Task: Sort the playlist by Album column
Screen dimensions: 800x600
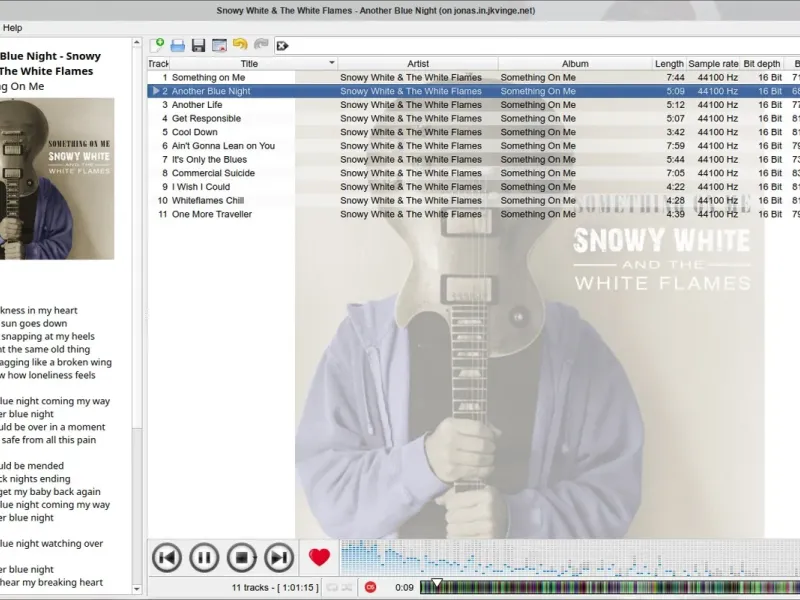Action: pyautogui.click(x=575, y=64)
